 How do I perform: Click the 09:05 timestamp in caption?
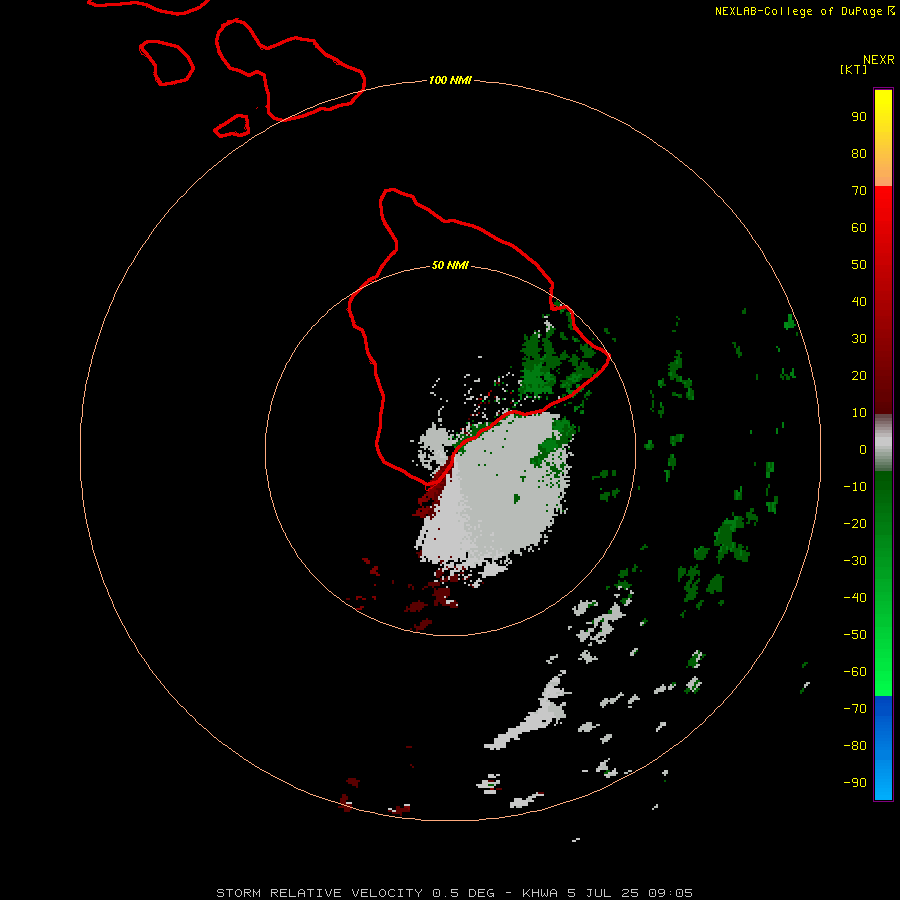pyautogui.click(x=670, y=893)
